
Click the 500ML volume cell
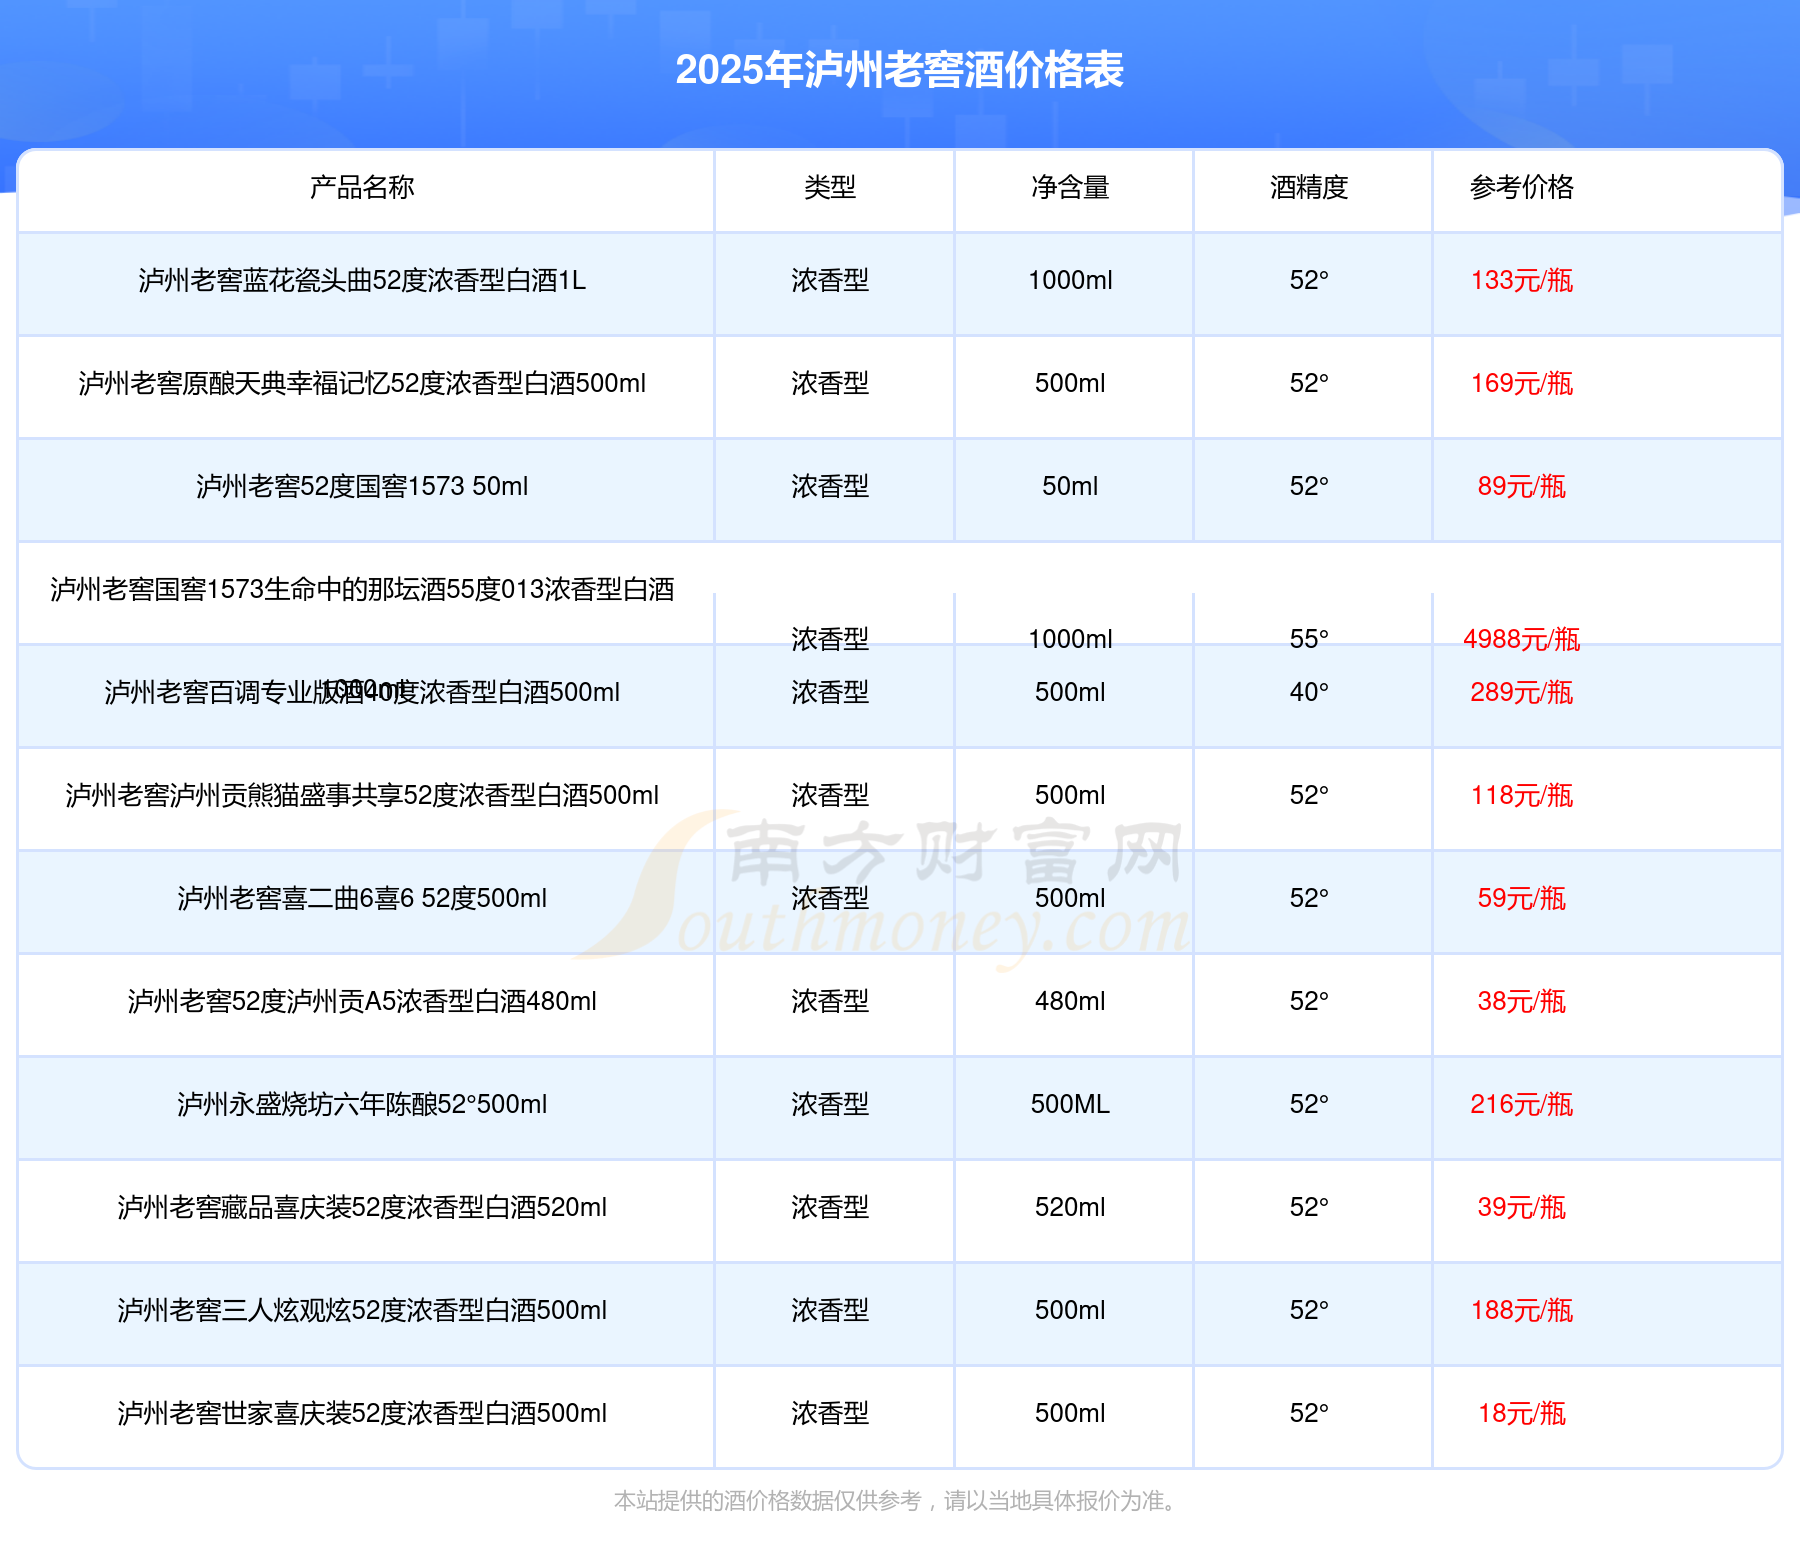[1070, 1104]
